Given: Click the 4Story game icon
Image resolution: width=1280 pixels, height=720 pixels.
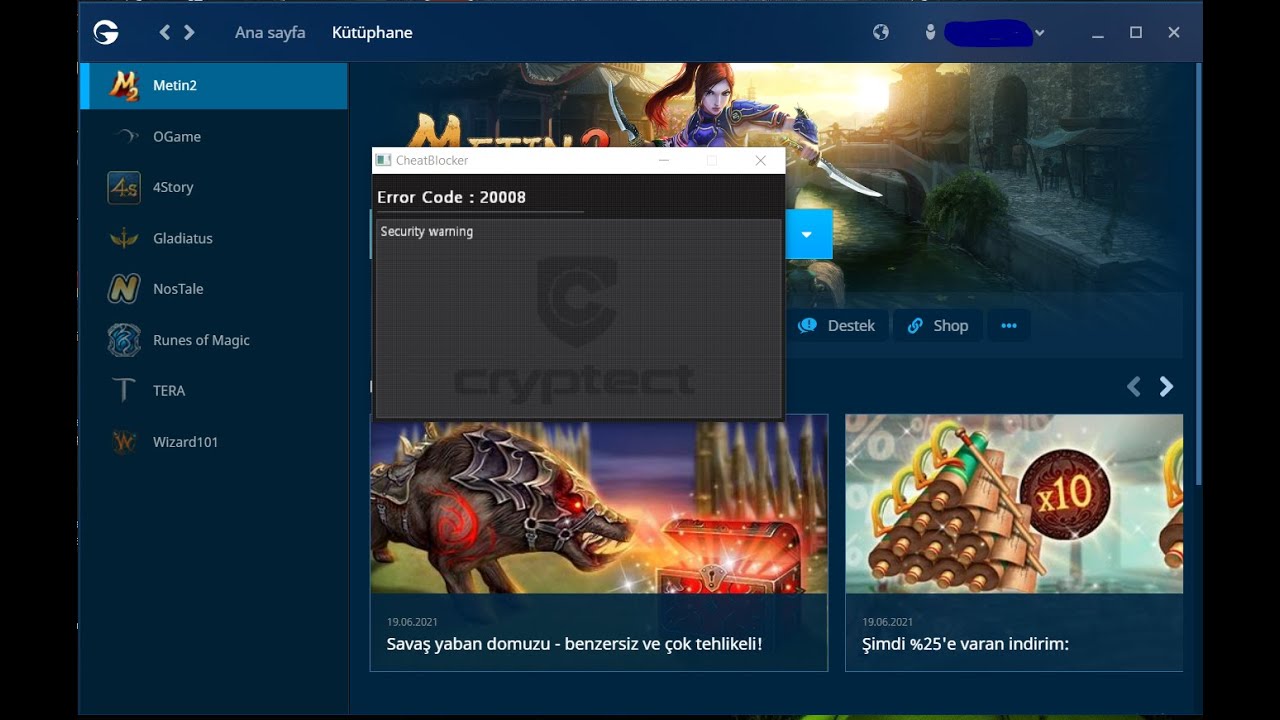Looking at the screenshot, I should pyautogui.click(x=124, y=187).
